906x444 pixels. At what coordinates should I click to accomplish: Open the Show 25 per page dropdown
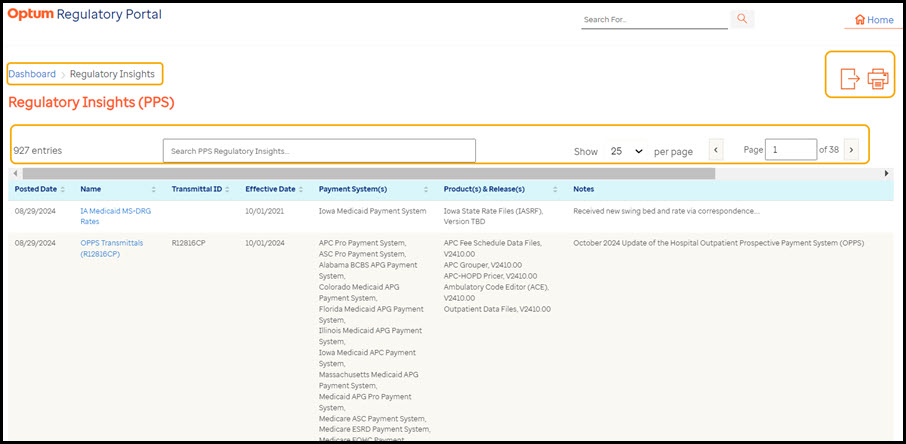(x=626, y=151)
